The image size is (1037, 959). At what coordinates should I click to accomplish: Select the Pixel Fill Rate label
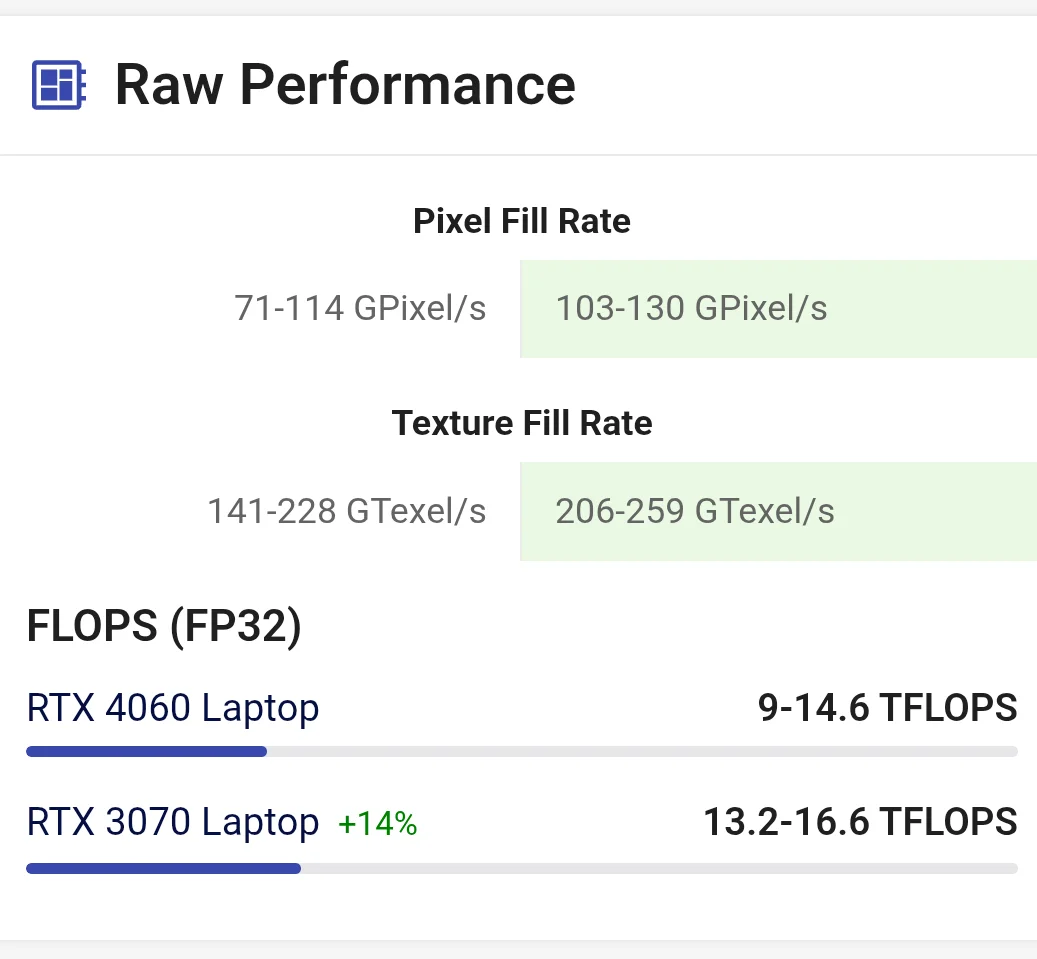[x=521, y=221]
